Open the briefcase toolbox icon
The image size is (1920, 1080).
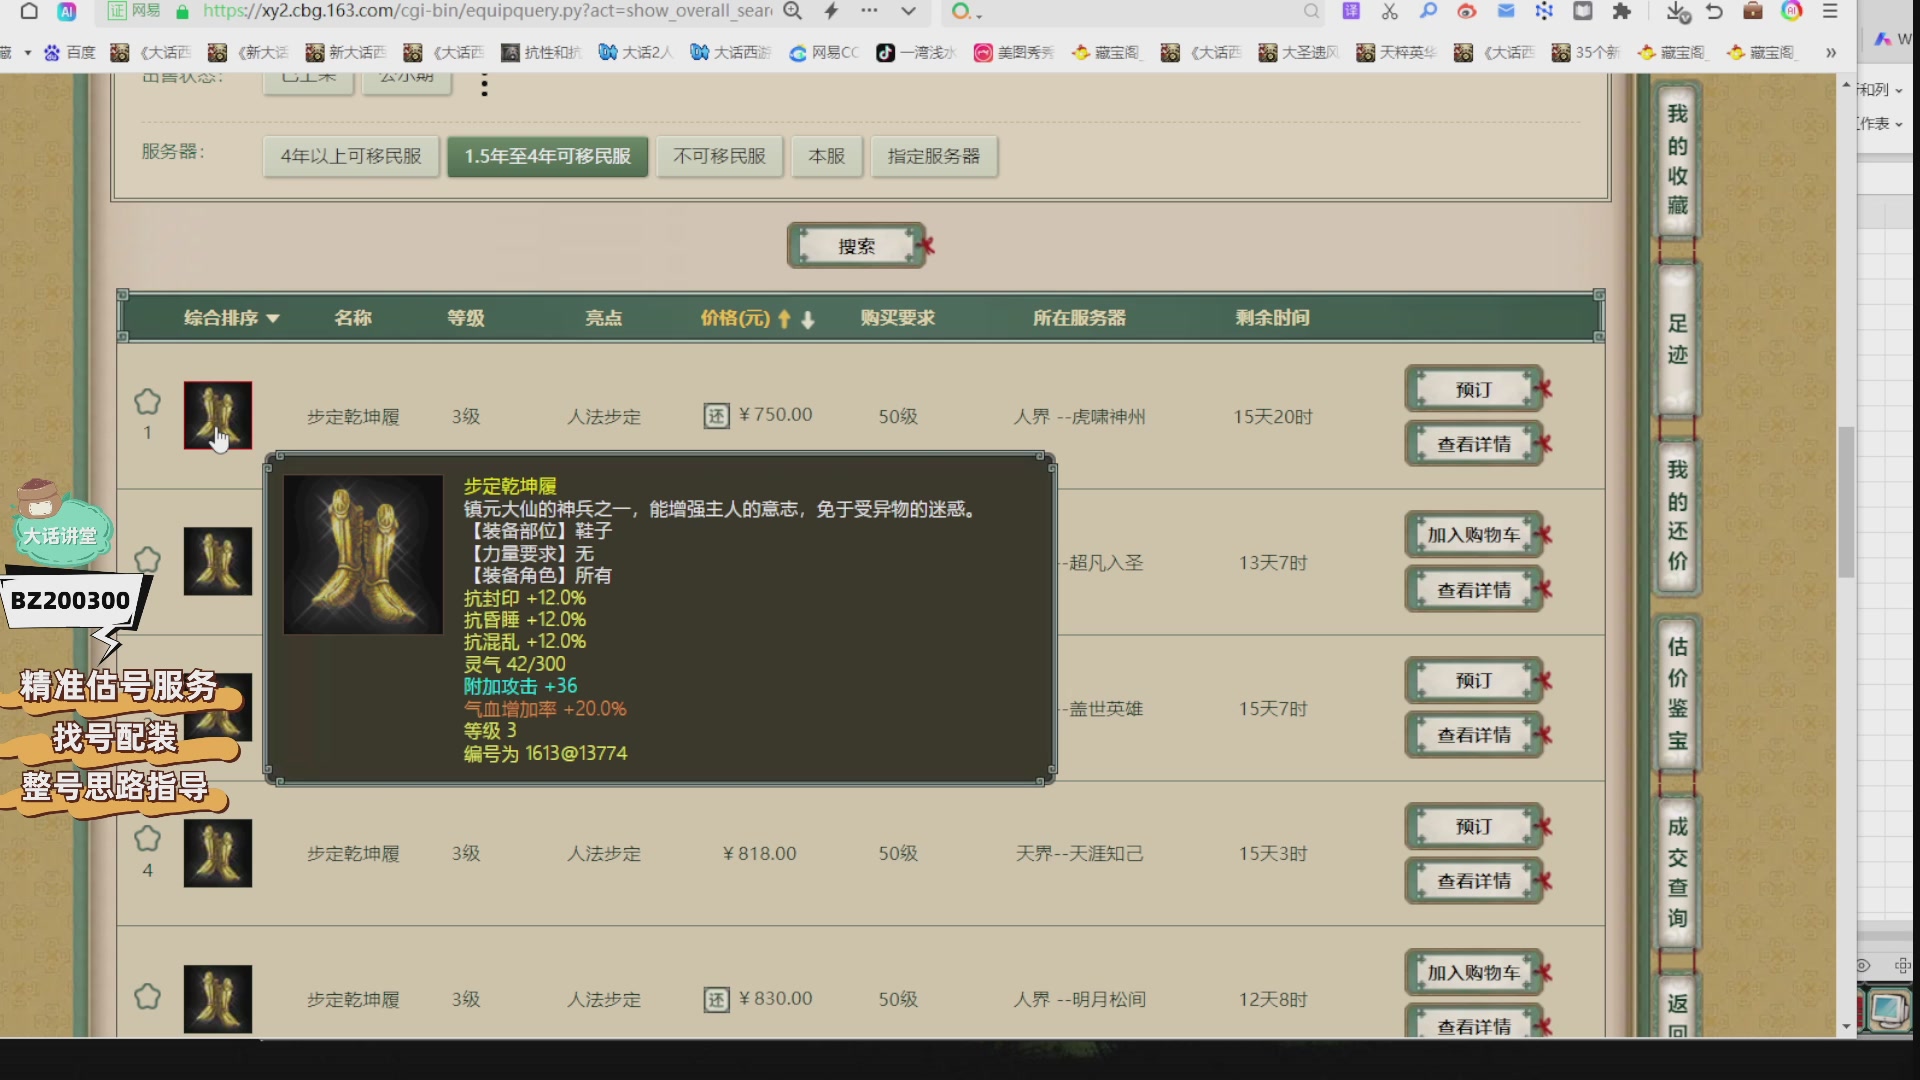point(1753,11)
